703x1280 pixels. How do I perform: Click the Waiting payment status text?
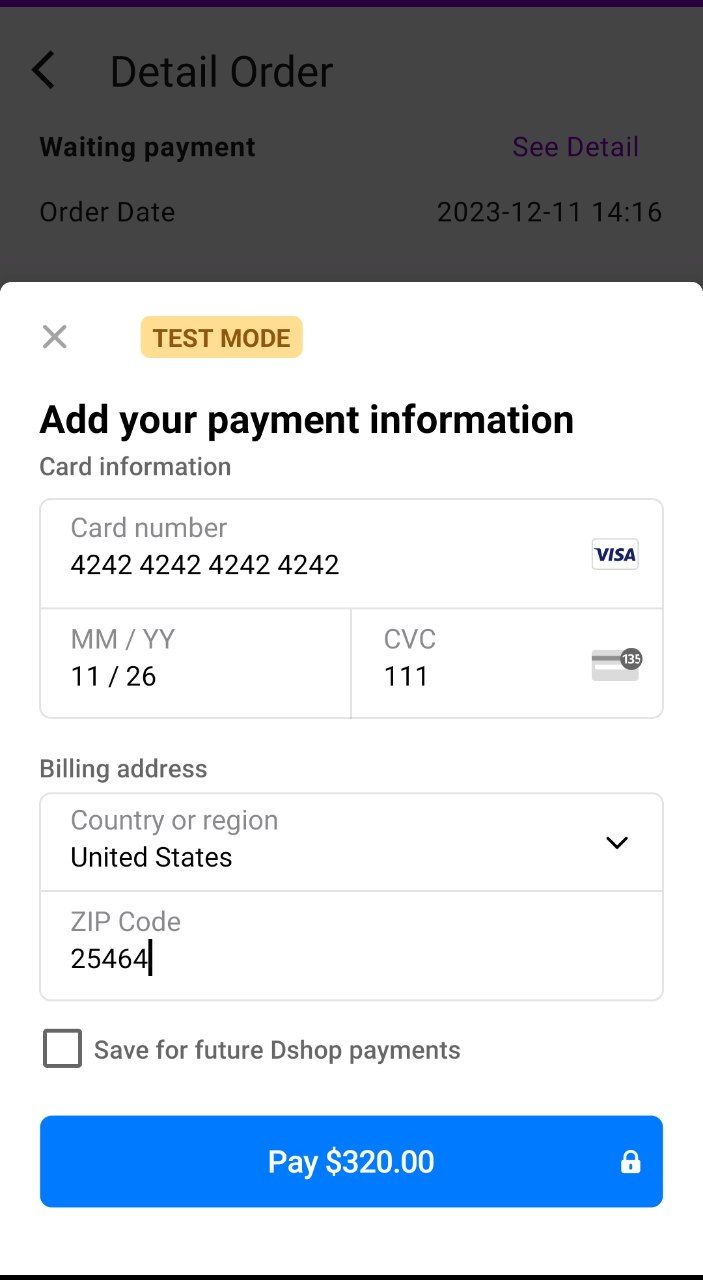click(147, 147)
